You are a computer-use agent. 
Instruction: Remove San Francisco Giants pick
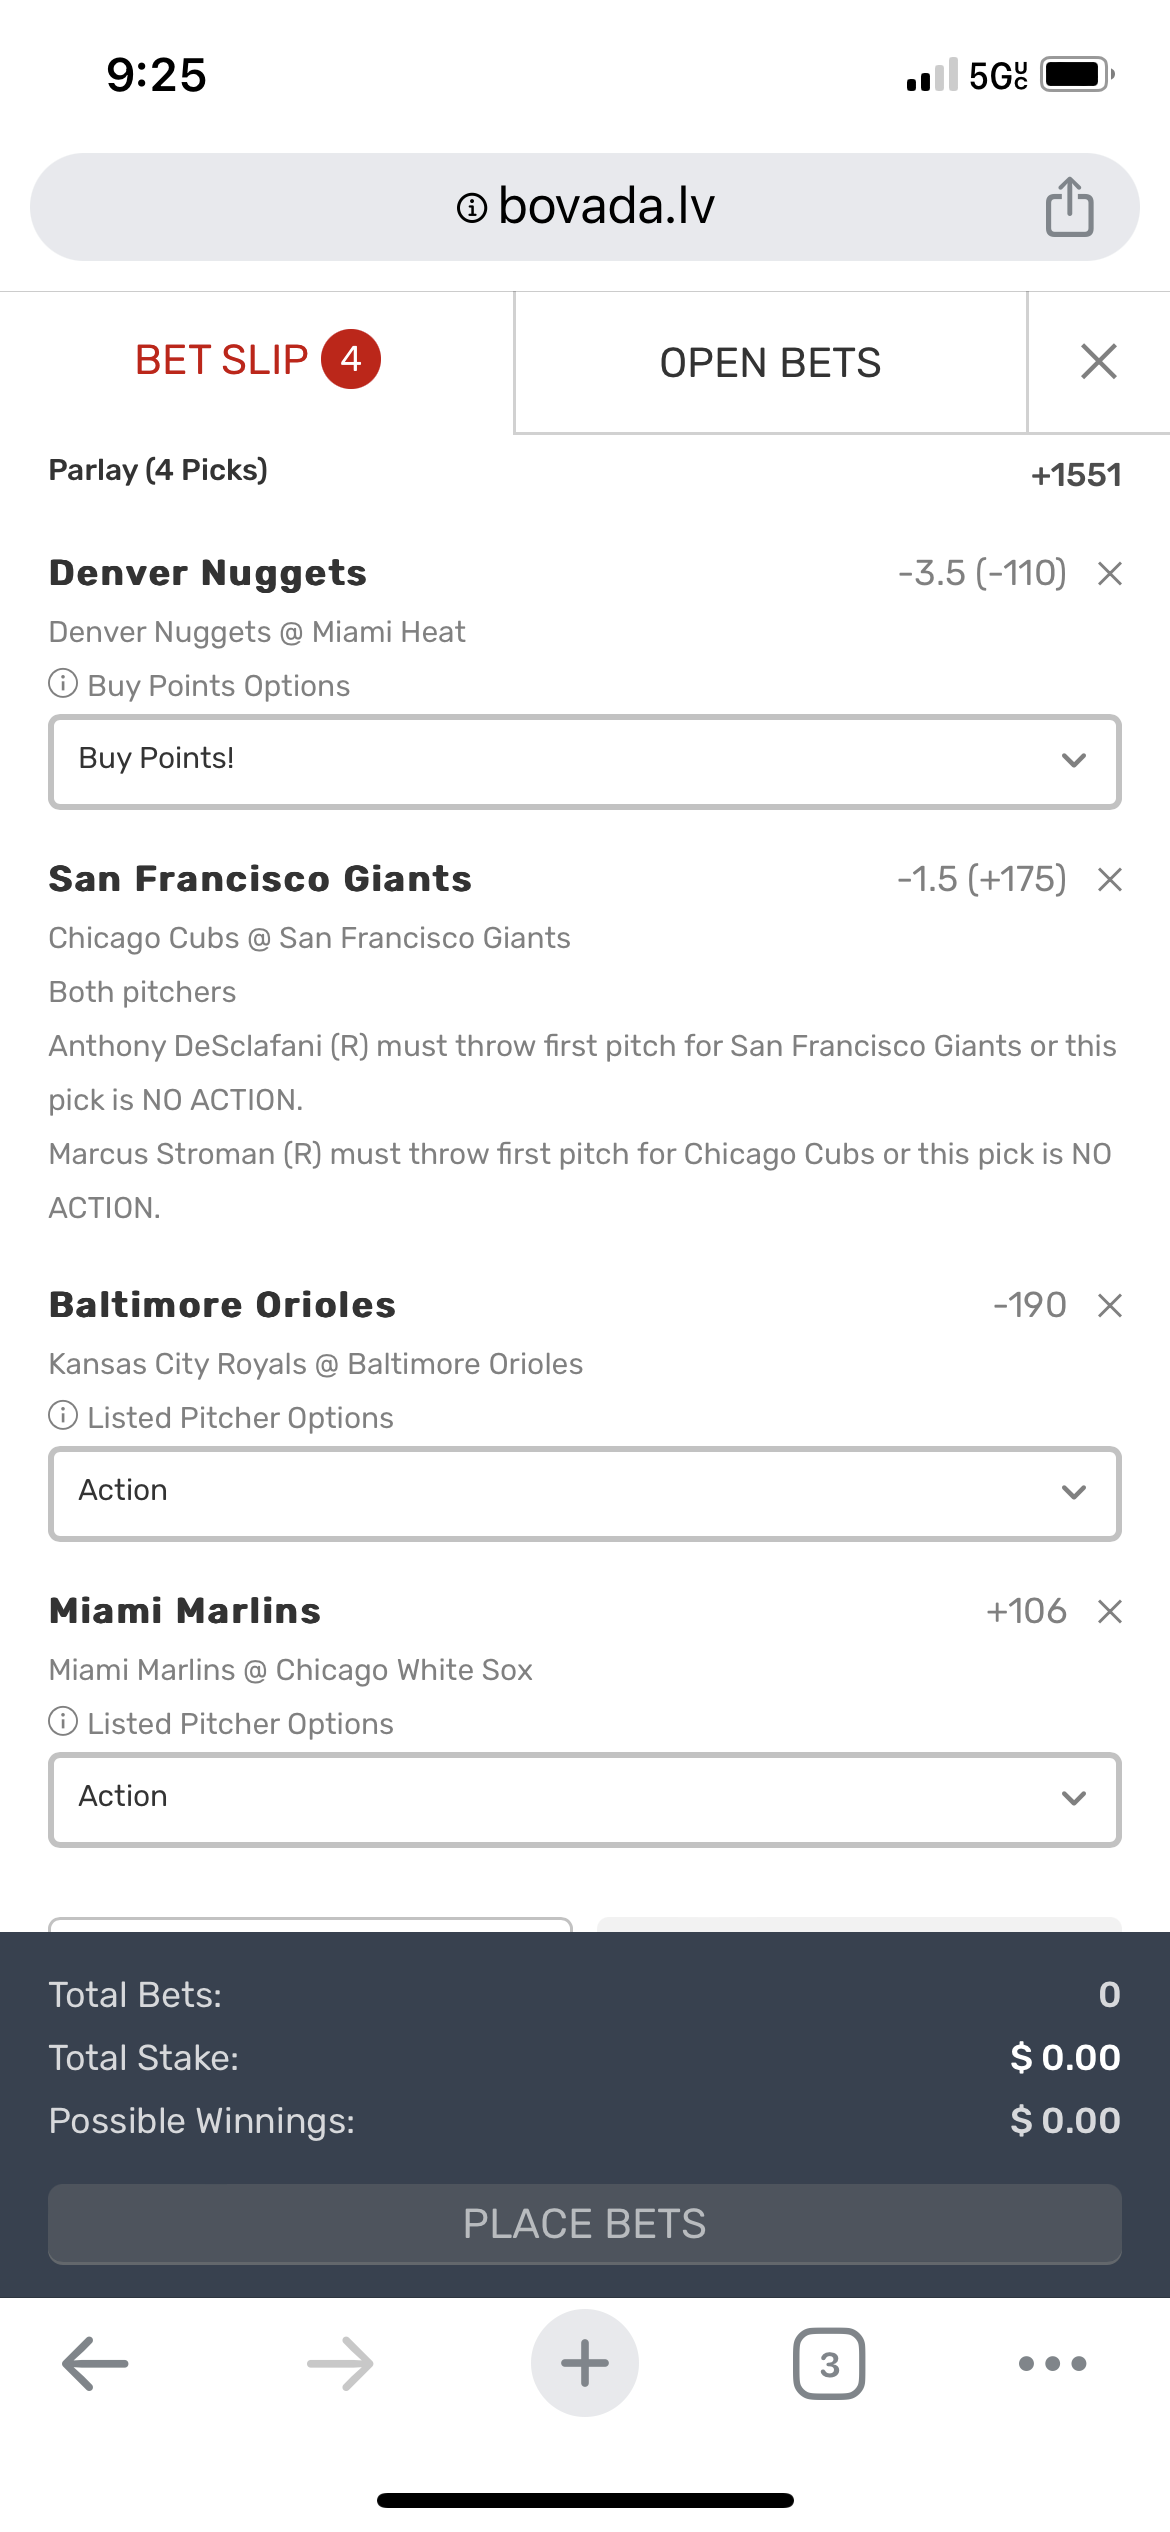[x=1109, y=880]
